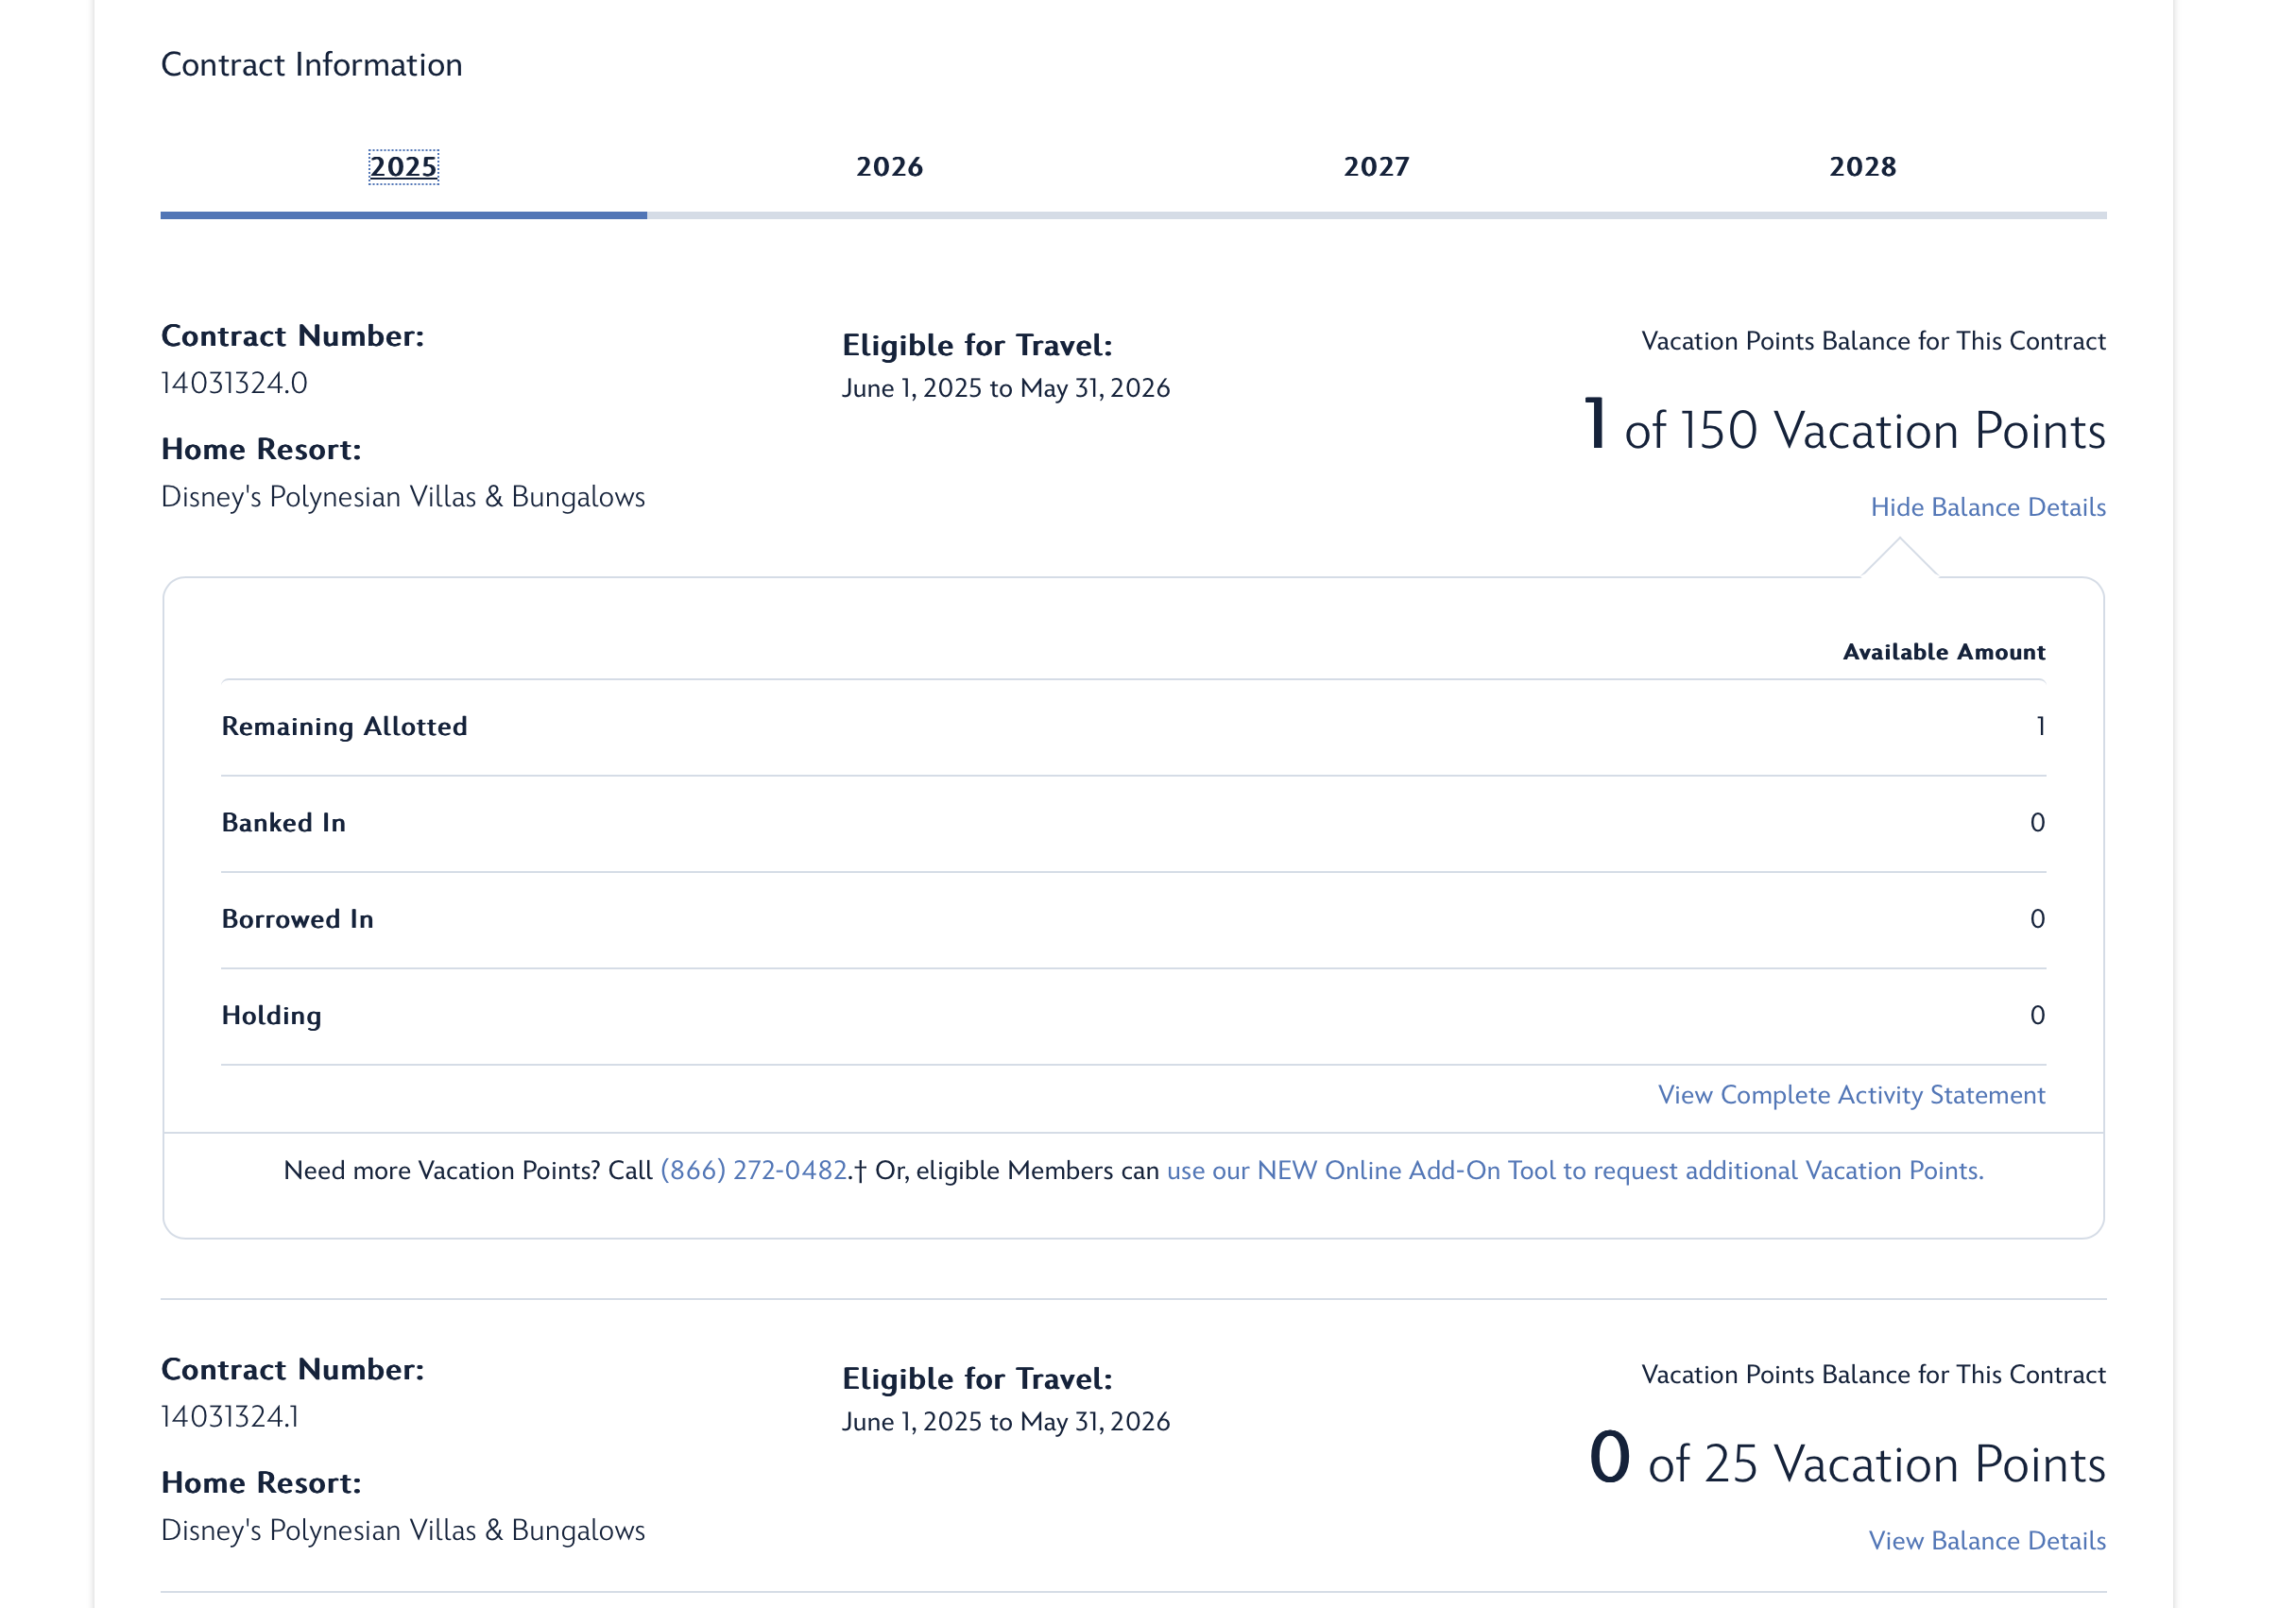This screenshot has width=2296, height=1608.
Task: Open View Complete Activity Statement link
Action: tap(1851, 1094)
